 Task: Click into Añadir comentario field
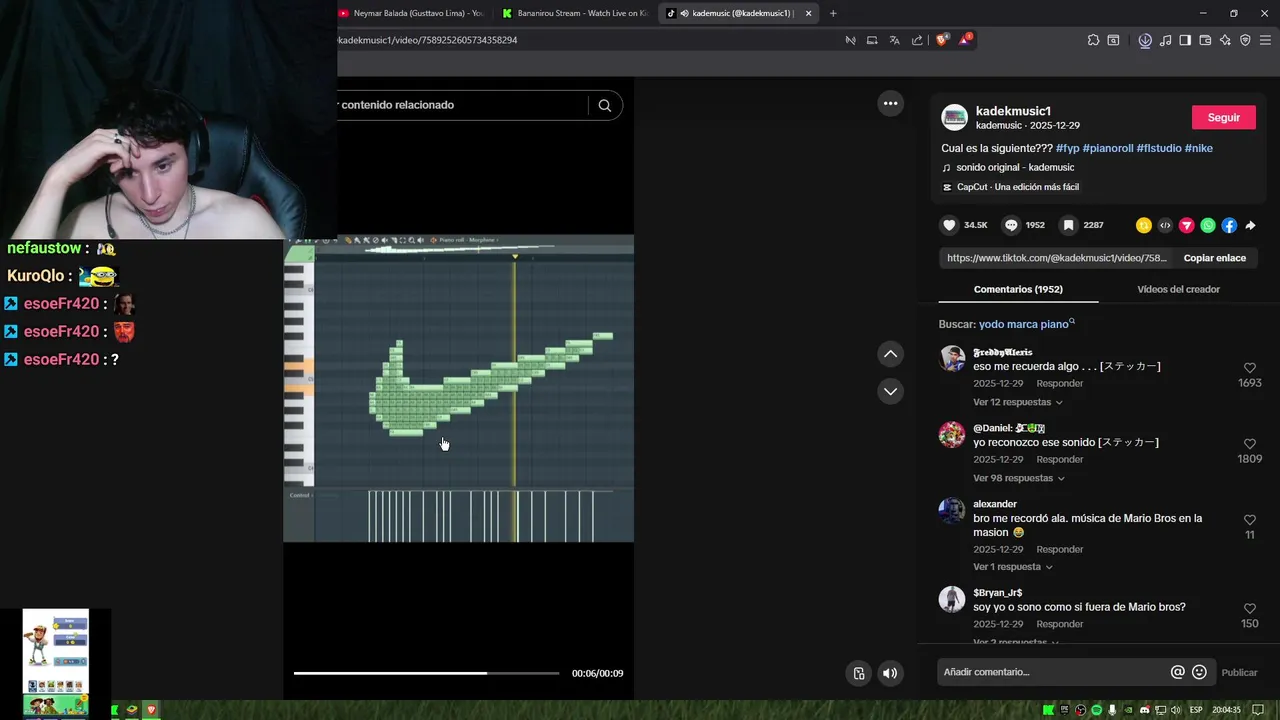coord(1052,672)
